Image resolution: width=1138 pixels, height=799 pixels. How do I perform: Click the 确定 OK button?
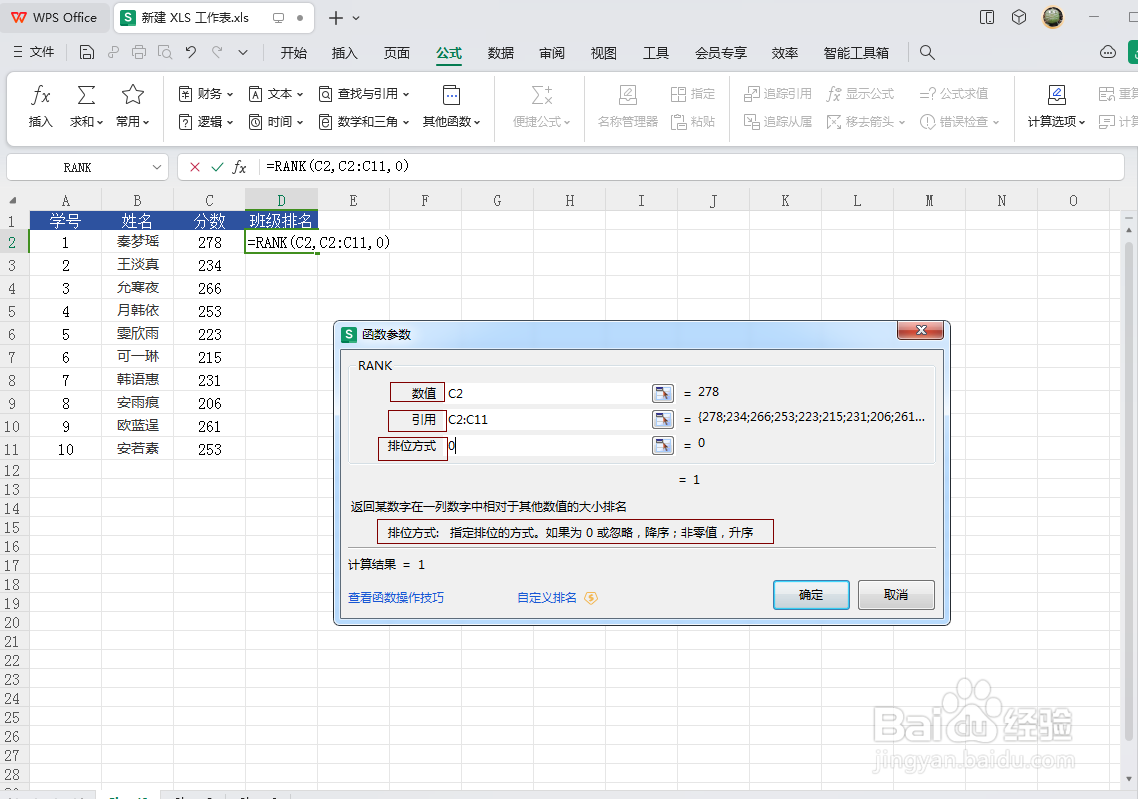point(811,595)
